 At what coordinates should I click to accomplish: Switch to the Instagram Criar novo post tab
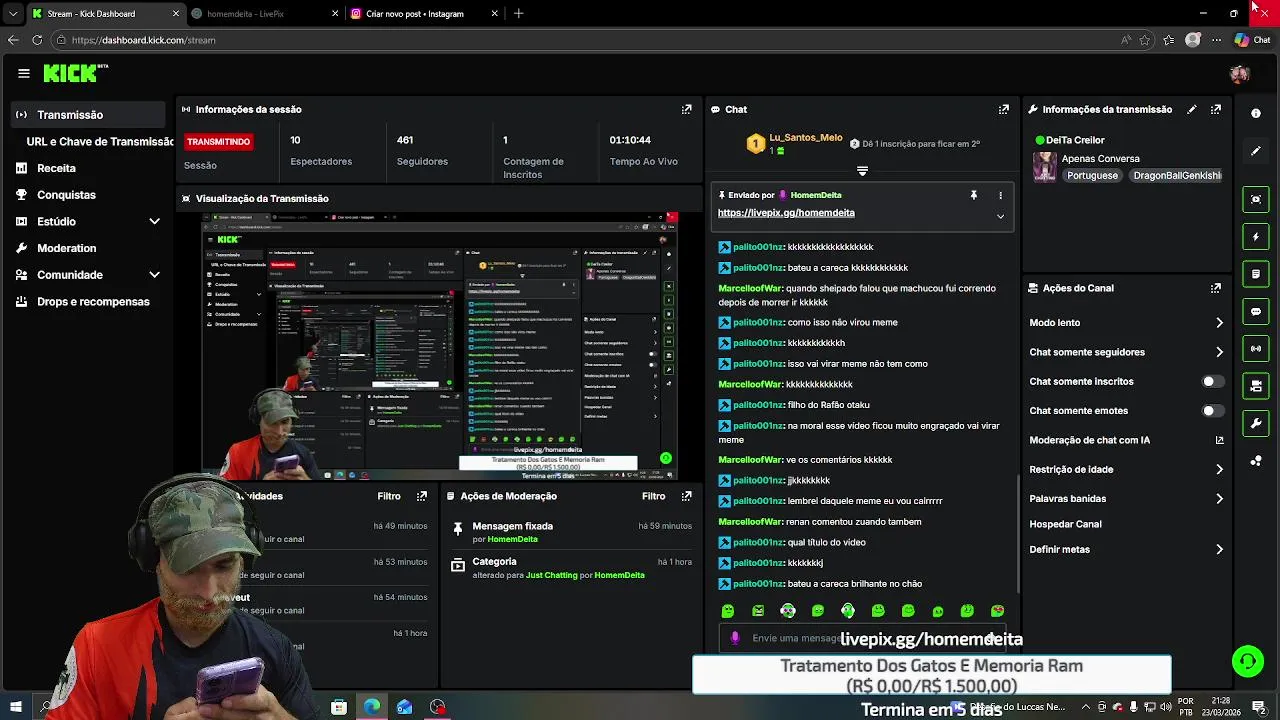pyautogui.click(x=423, y=14)
